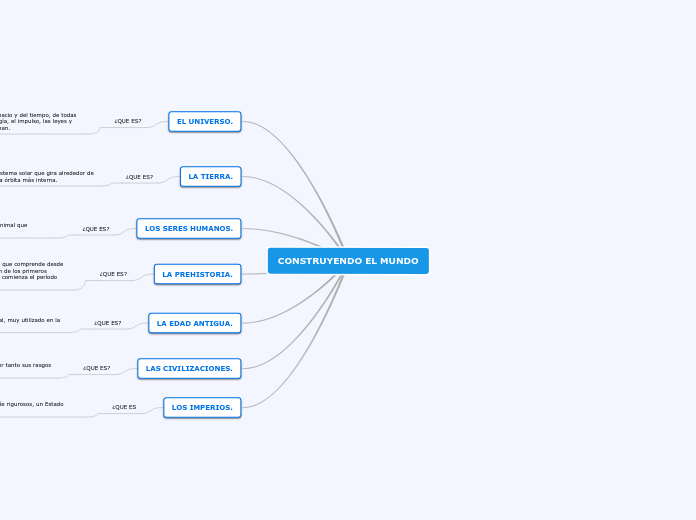Select ¿QUE ES? beside LA TIERRA.
696x520 pixels.
pos(139,177)
